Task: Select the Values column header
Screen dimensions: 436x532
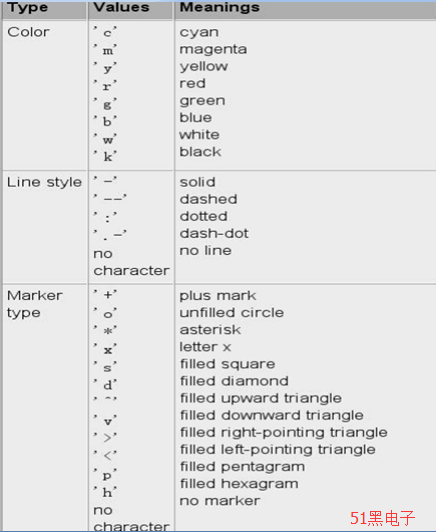Action: tap(121, 7)
